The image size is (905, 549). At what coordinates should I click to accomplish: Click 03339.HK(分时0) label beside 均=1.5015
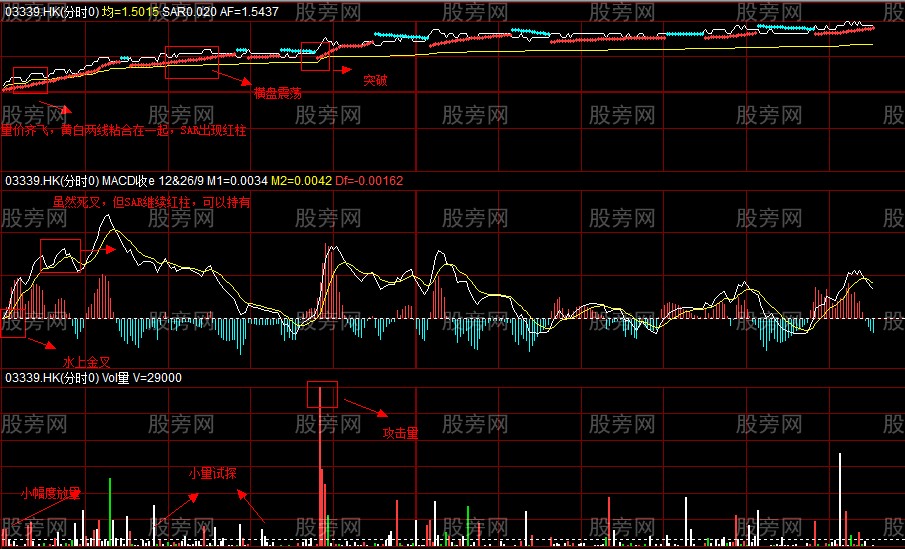[x=52, y=11]
